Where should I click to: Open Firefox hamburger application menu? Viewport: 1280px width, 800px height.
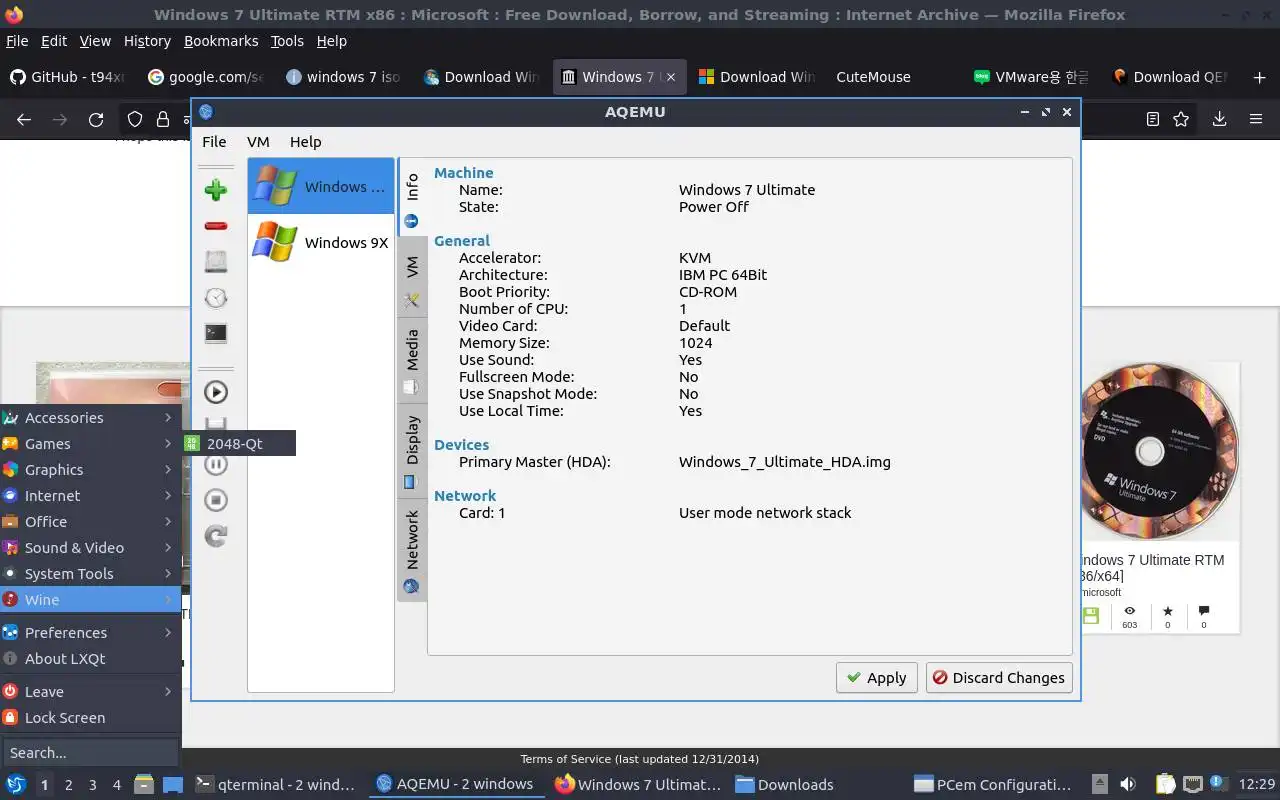1256,119
